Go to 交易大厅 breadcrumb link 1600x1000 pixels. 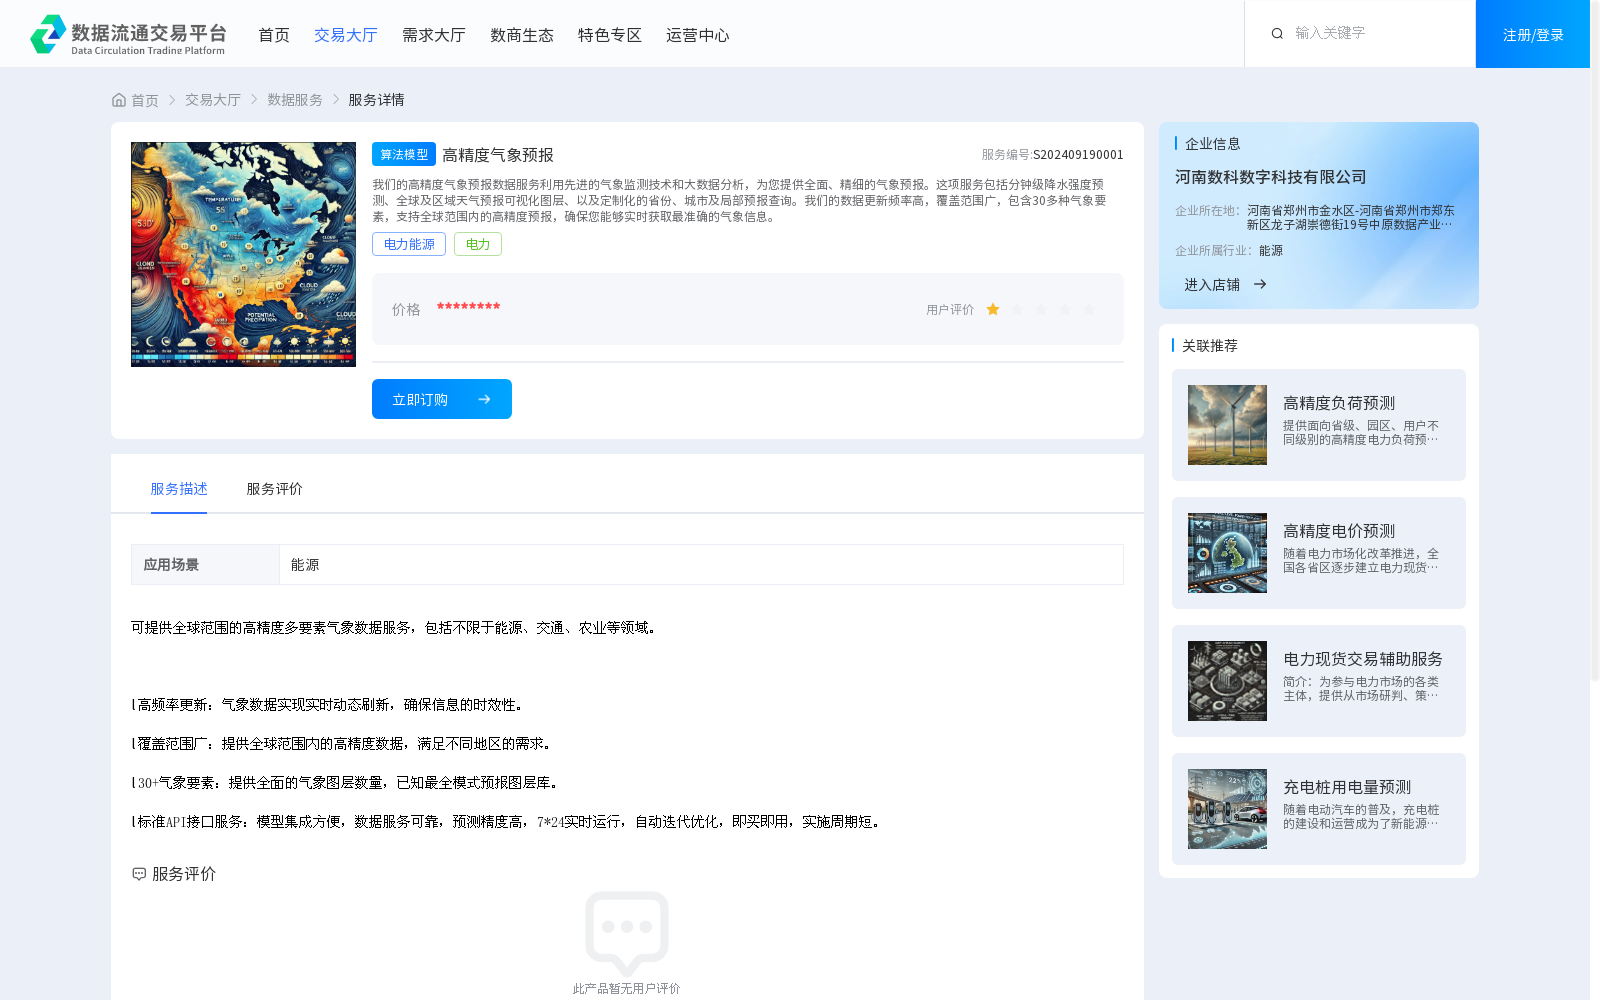pos(213,100)
